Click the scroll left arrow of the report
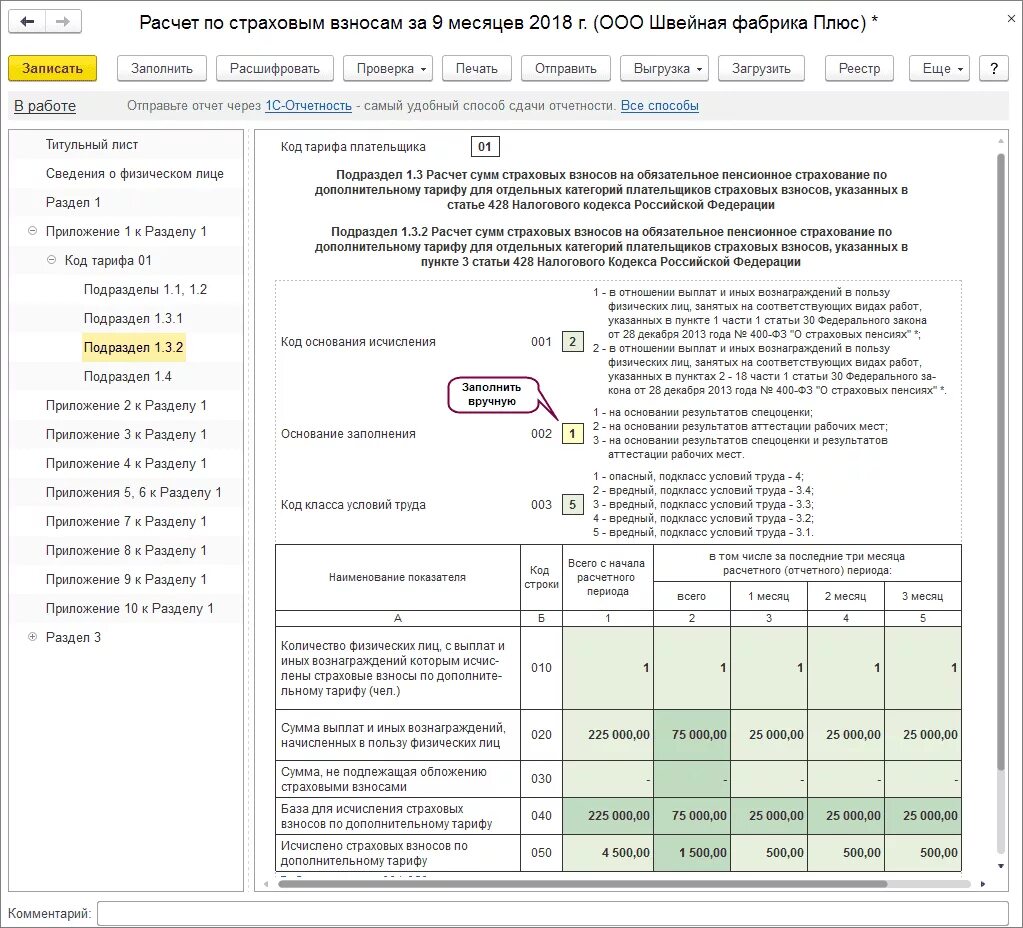1023x928 pixels. click(x=266, y=884)
